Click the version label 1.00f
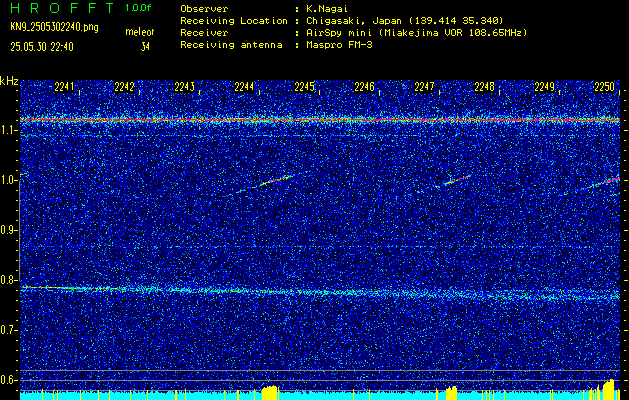Image resolution: width=629 pixels, height=400 pixels. [x=138, y=8]
